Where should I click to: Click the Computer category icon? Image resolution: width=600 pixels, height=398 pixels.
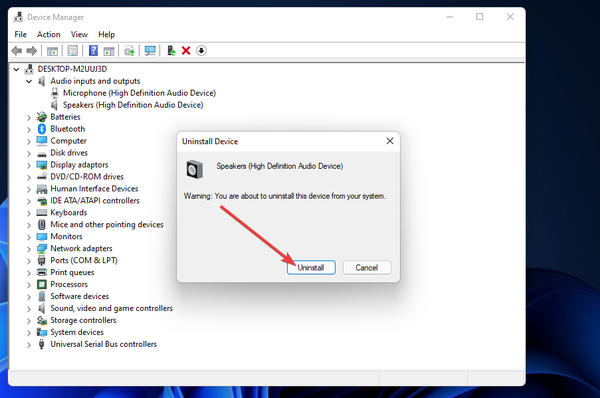pos(41,141)
